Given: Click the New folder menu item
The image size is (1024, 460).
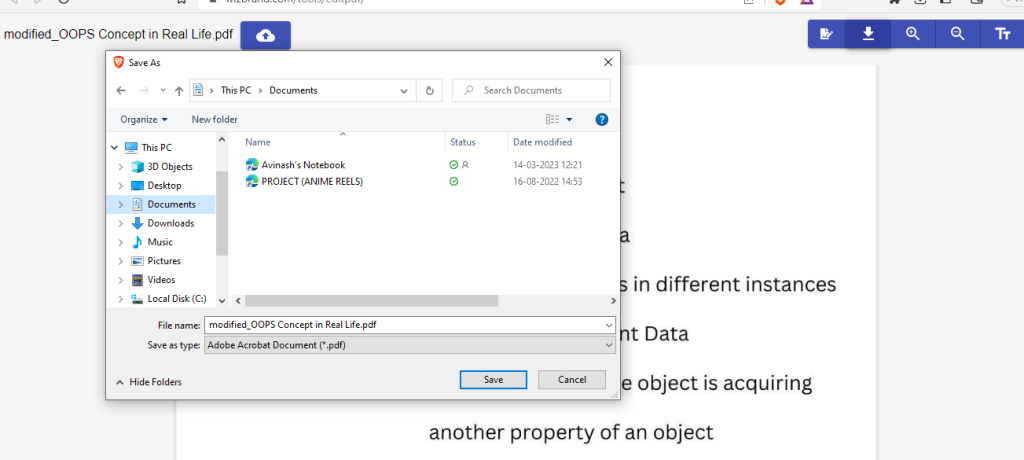Looking at the screenshot, I should coord(214,119).
